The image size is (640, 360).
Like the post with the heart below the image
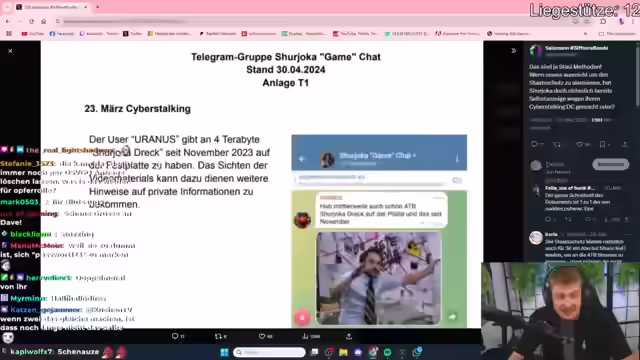point(262,336)
